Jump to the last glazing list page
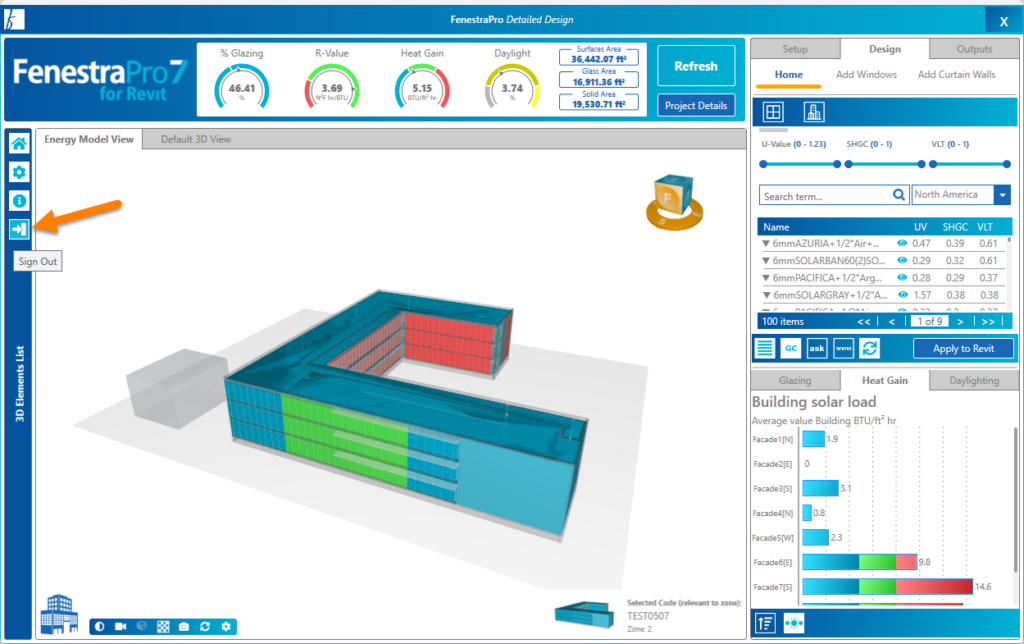Image resolution: width=1024 pixels, height=644 pixels. click(x=988, y=321)
